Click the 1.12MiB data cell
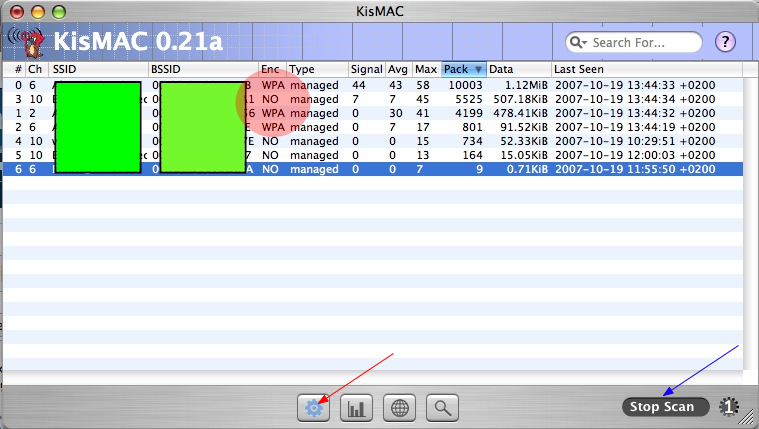Image resolution: width=759 pixels, height=429 pixels. (x=526, y=85)
